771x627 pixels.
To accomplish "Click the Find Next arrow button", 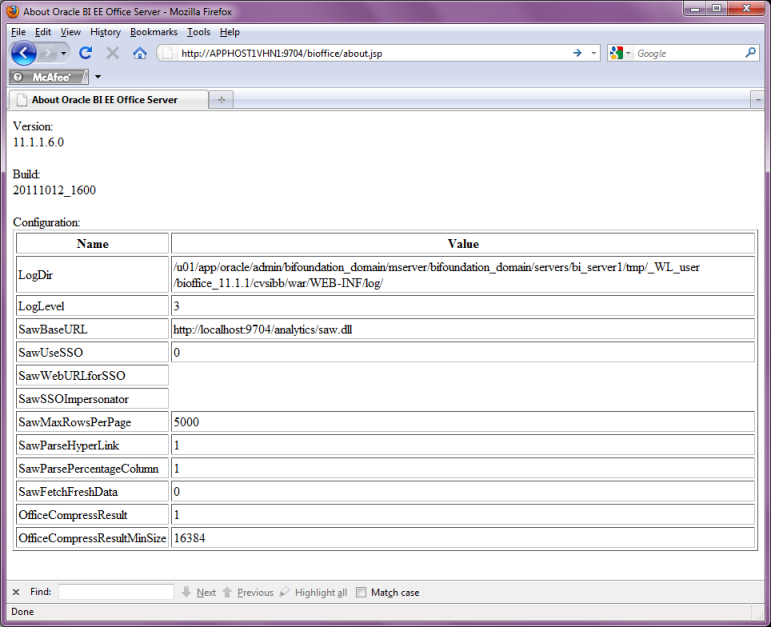I will point(199,592).
